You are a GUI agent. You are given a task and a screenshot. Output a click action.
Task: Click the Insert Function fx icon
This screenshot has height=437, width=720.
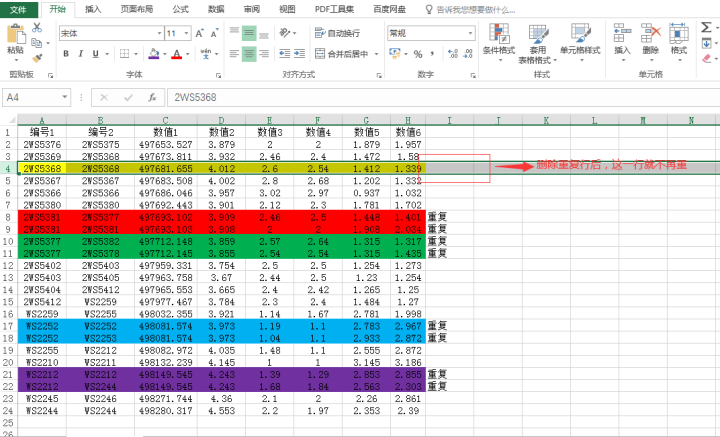click(x=152, y=97)
